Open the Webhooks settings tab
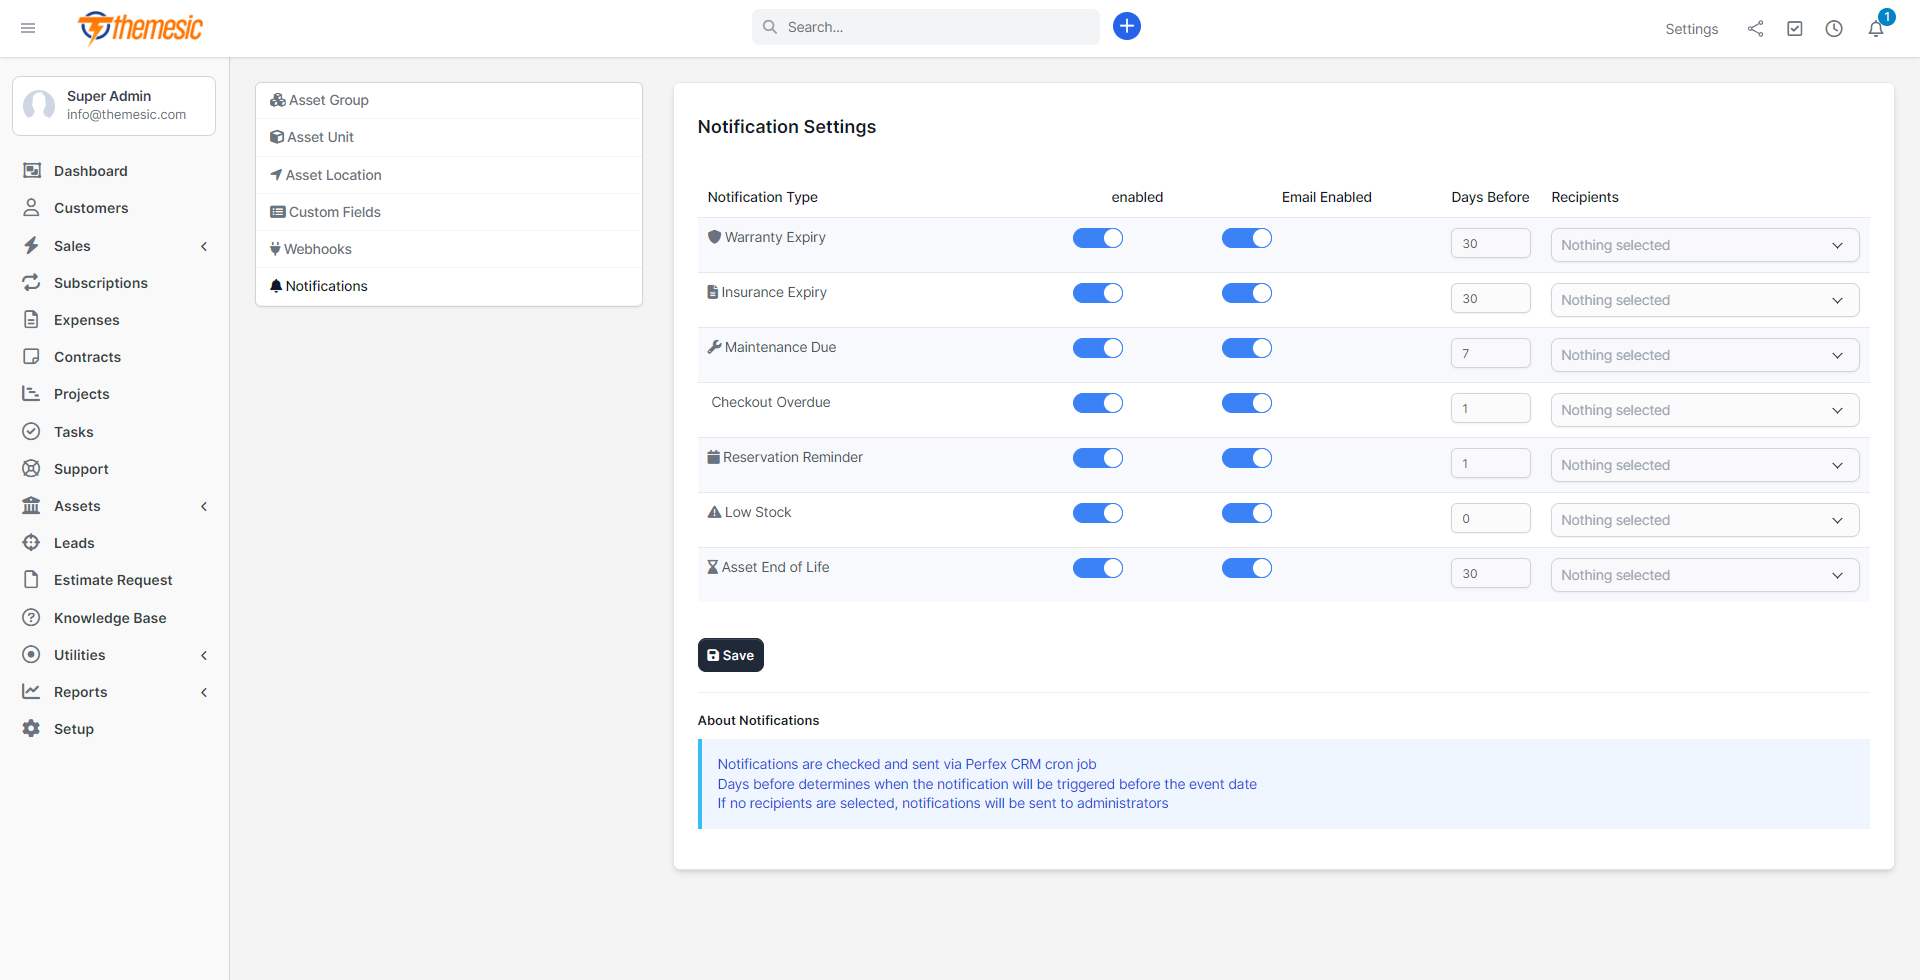Viewport: 1920px width, 980px height. point(318,249)
